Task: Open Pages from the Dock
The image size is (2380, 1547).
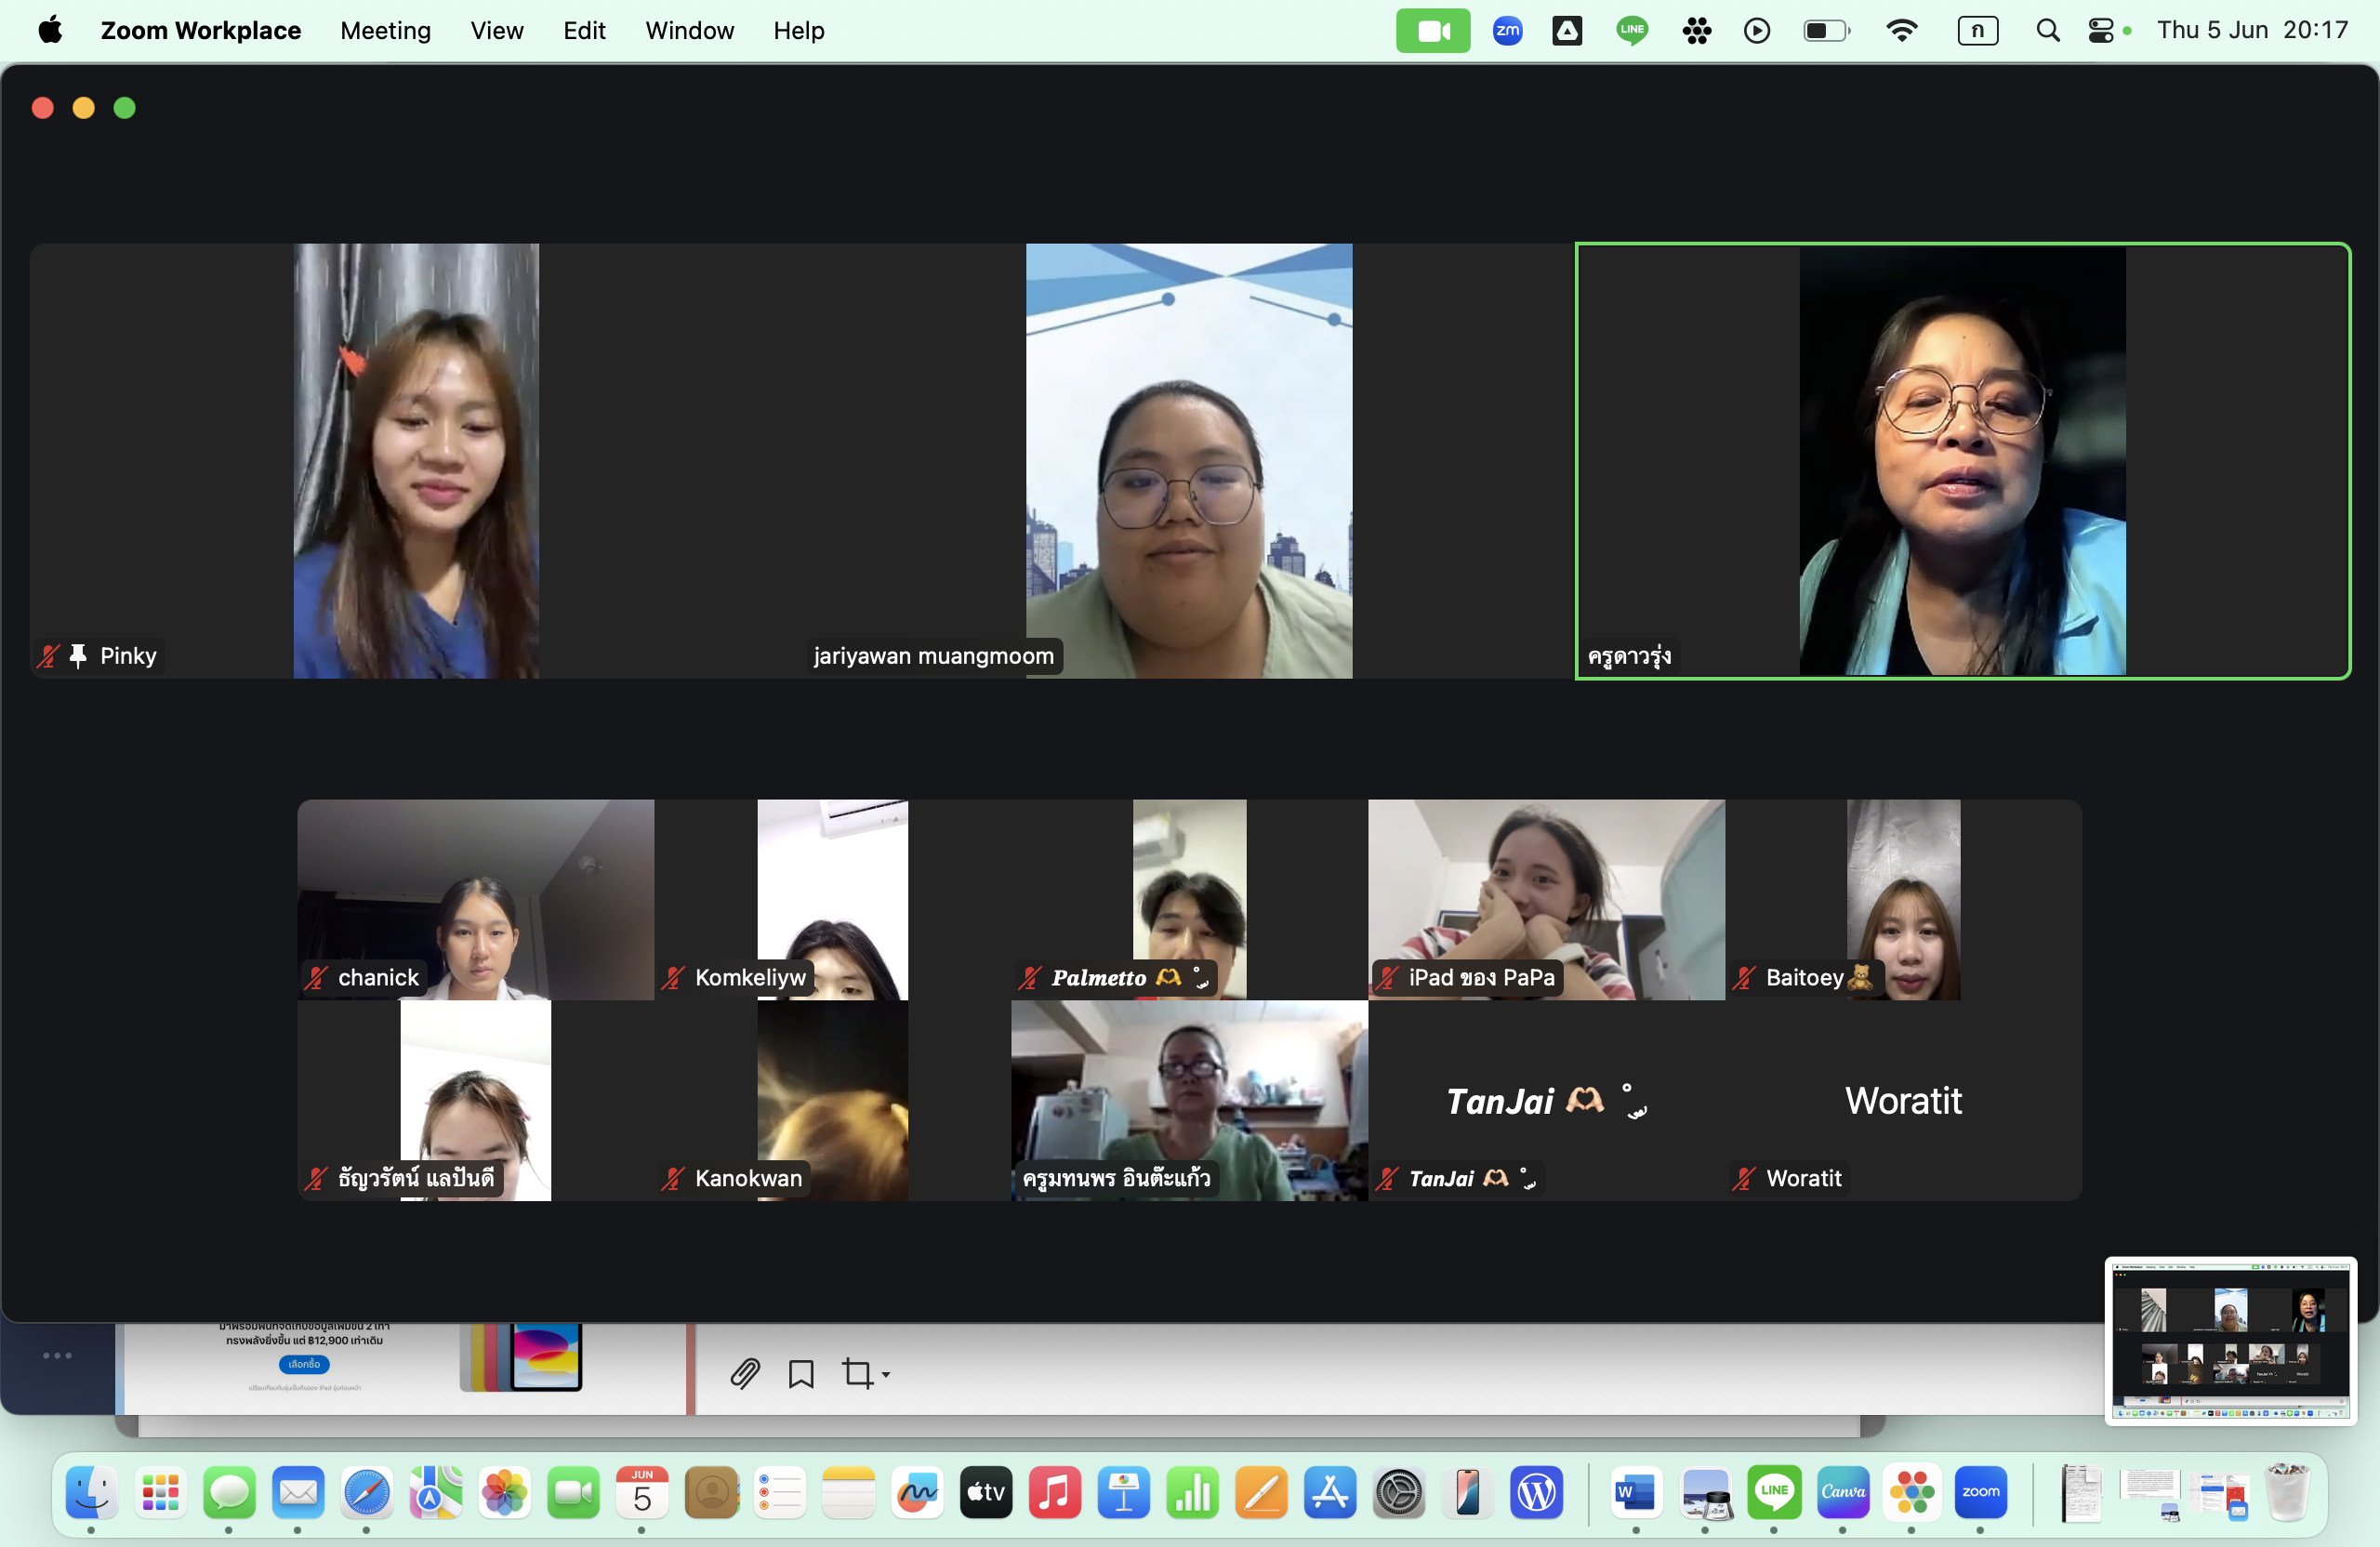Action: click(1261, 1492)
